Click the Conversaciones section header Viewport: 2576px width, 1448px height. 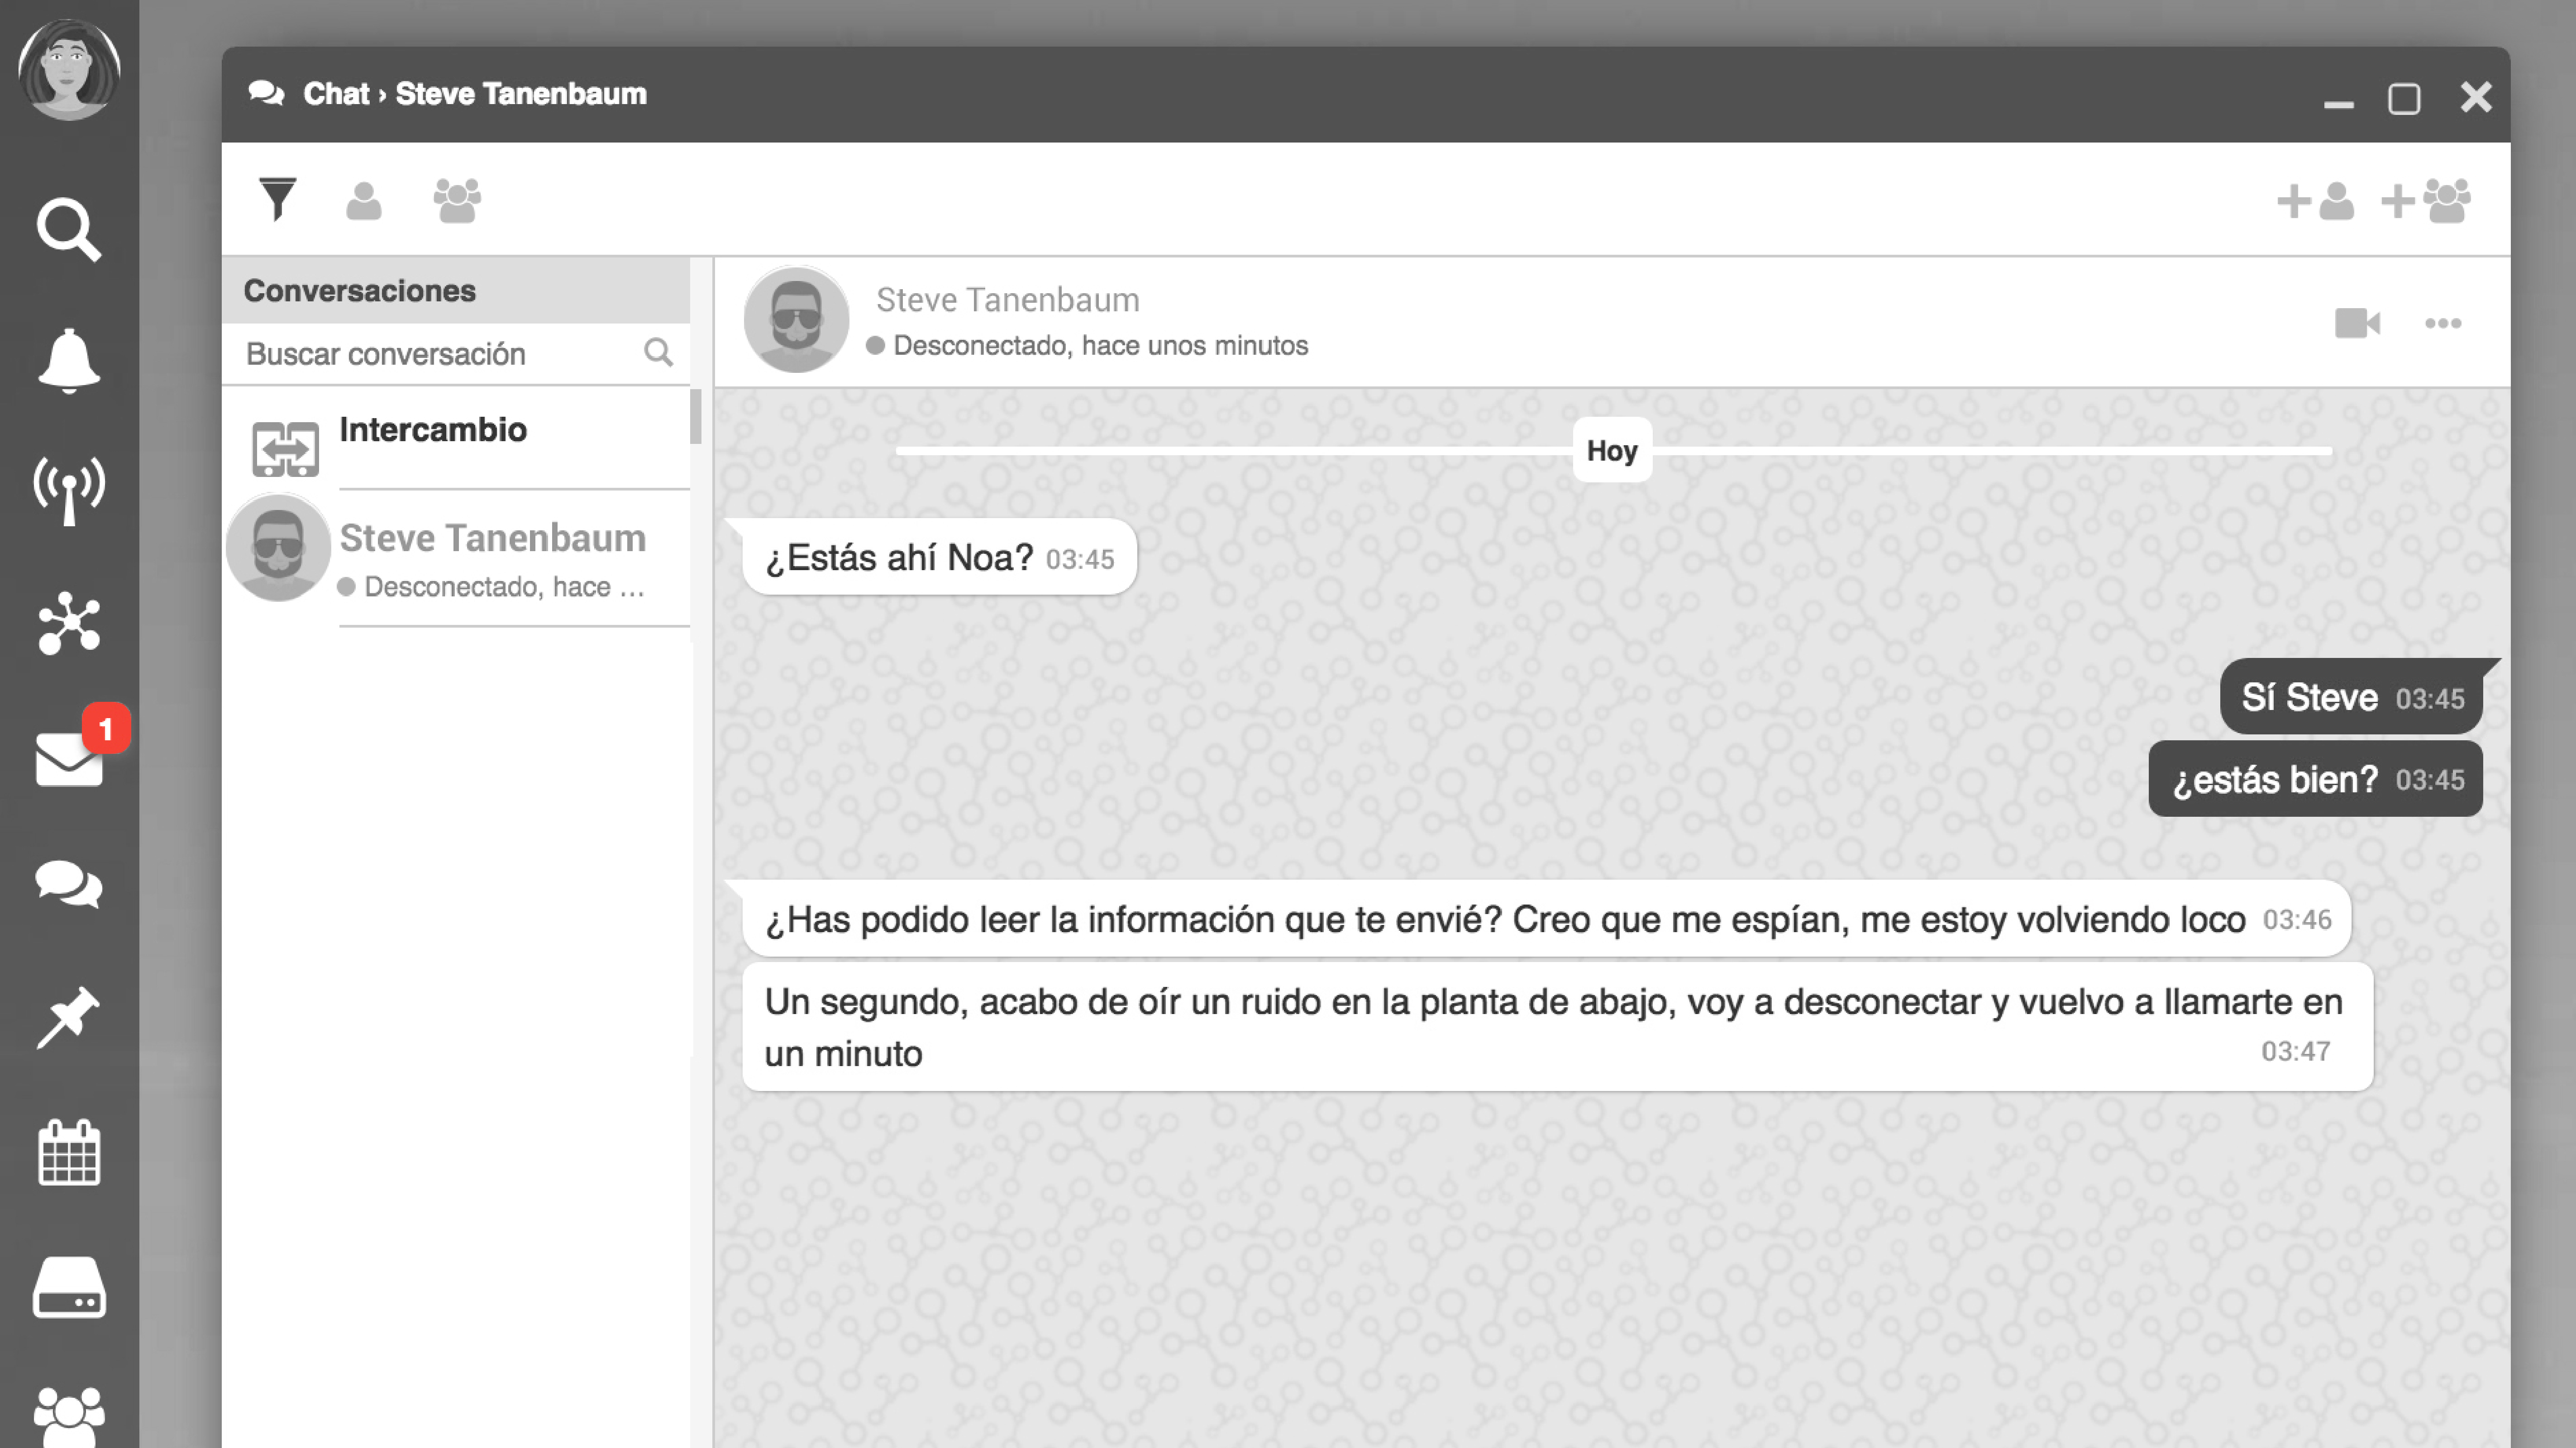tap(456, 290)
